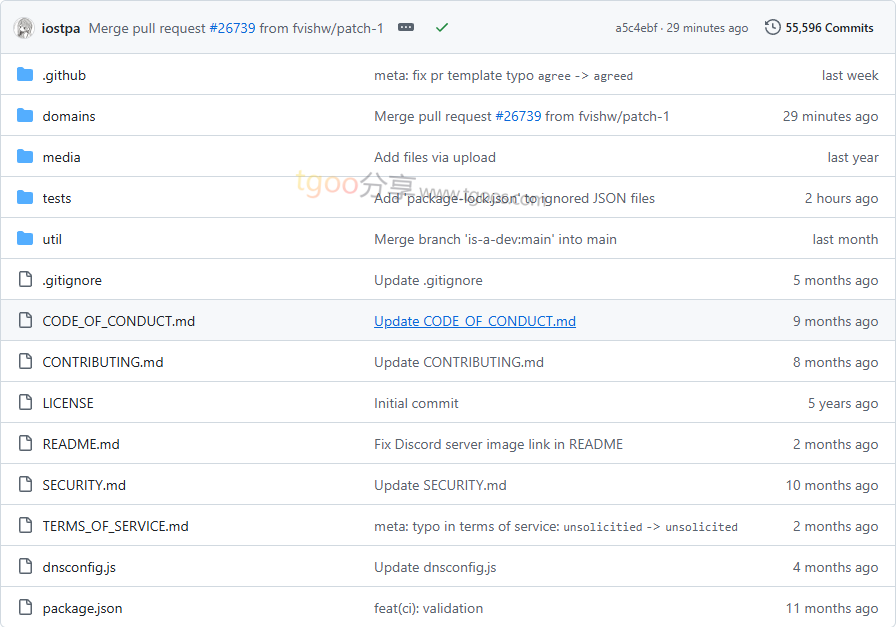View the 55,596 Commits history
Image resolution: width=896 pixels, height=628 pixels.
pyautogui.click(x=829, y=28)
